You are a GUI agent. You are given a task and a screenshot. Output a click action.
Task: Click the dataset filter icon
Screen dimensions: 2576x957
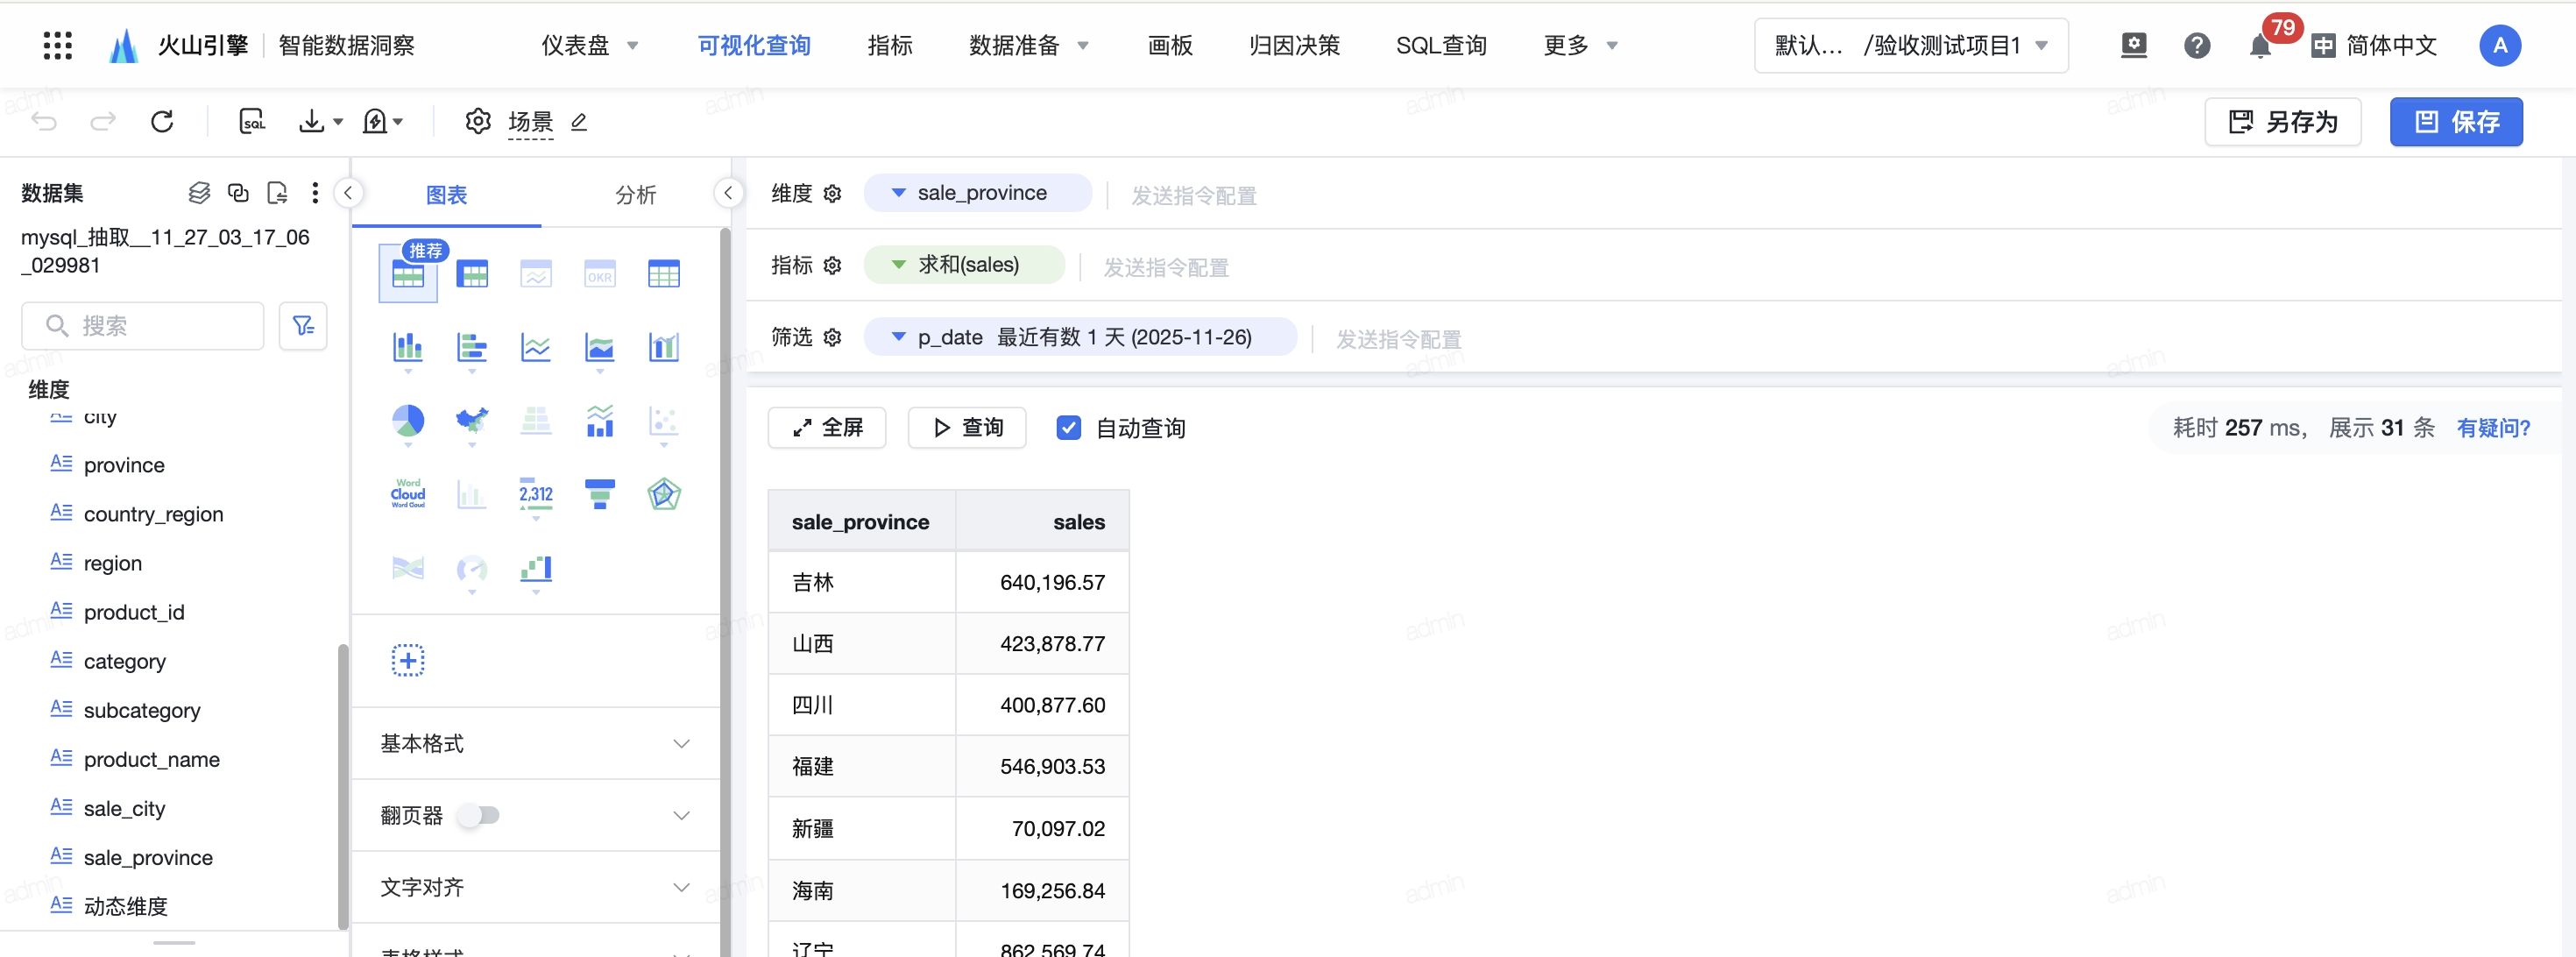(303, 326)
